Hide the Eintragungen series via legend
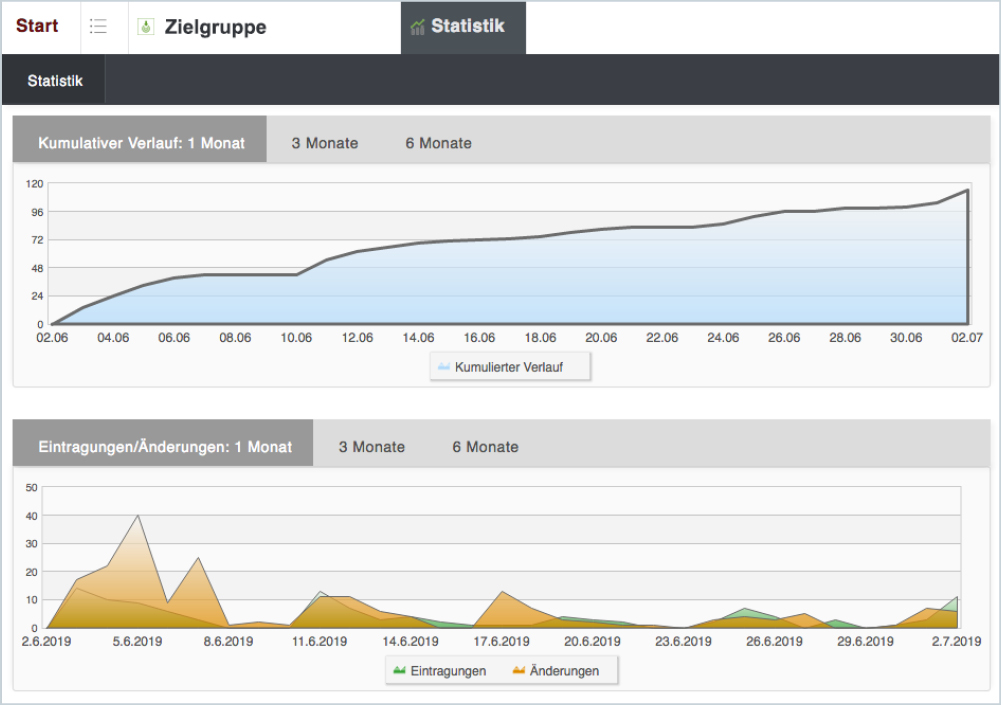The image size is (1001, 705). (447, 671)
